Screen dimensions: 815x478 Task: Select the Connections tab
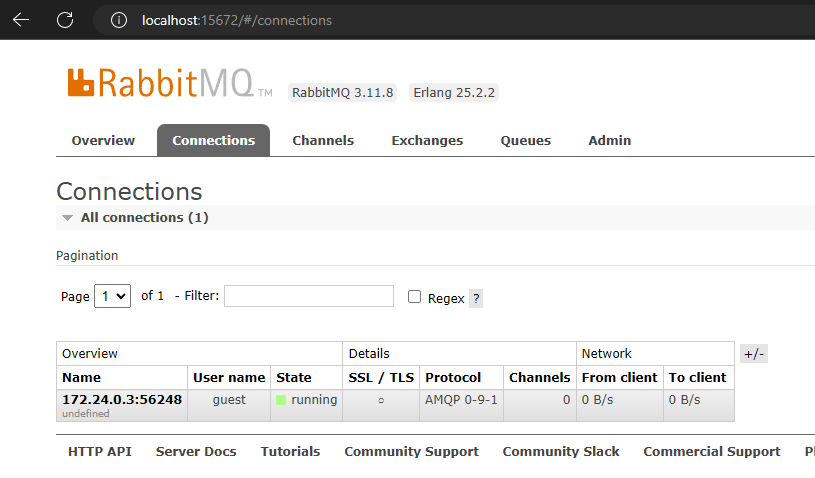(213, 140)
